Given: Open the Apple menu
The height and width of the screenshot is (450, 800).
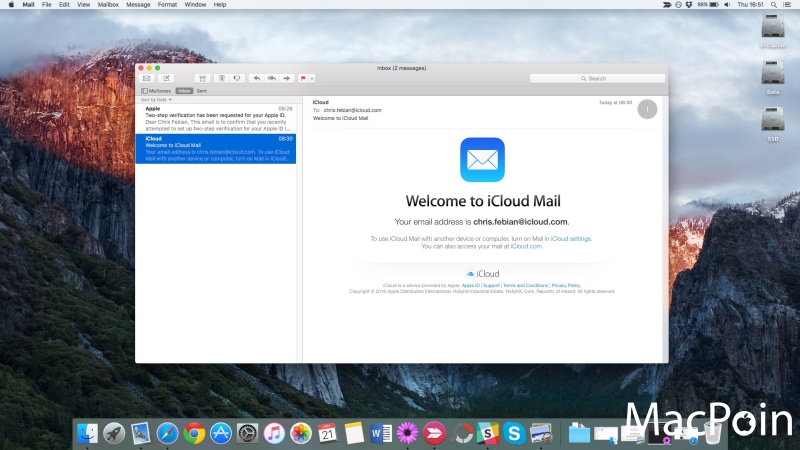Looking at the screenshot, I should (x=11, y=5).
